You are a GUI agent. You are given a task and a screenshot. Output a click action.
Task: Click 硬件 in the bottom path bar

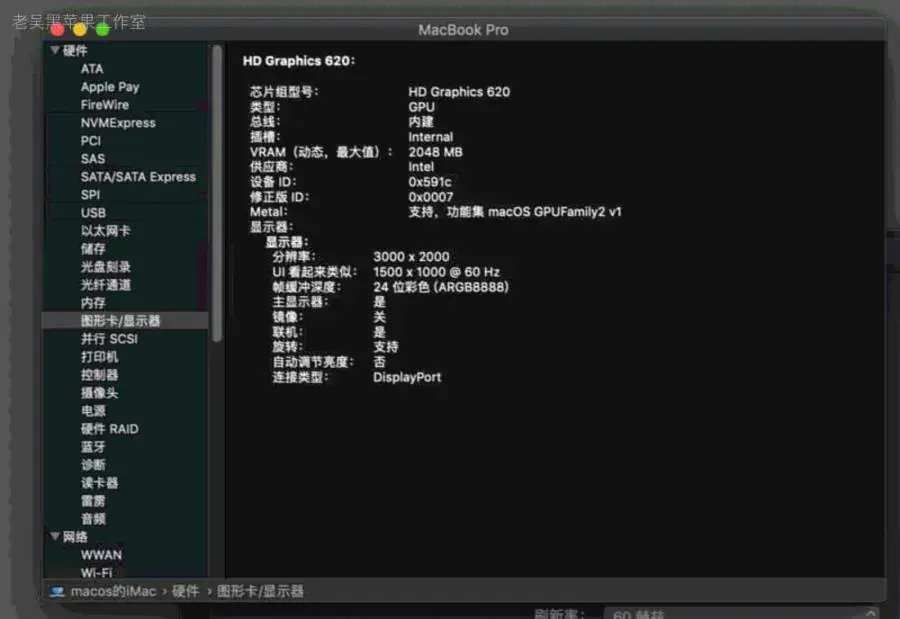point(185,591)
